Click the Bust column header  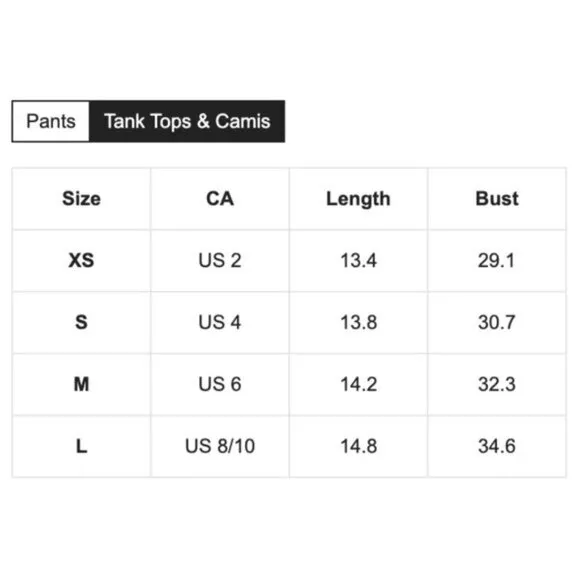(497, 199)
